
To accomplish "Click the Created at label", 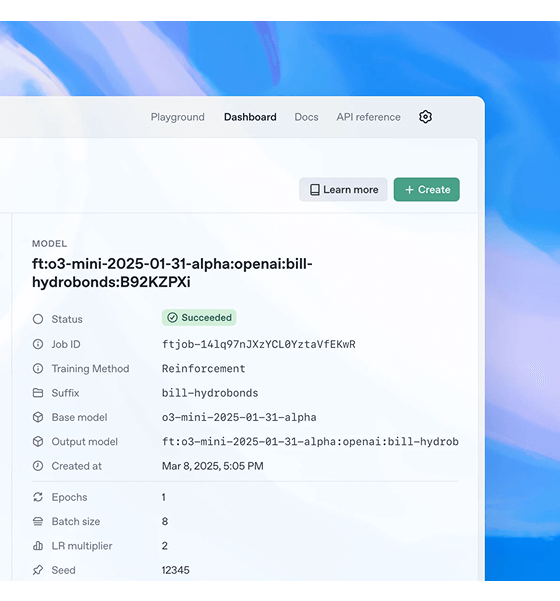I will tap(77, 466).
